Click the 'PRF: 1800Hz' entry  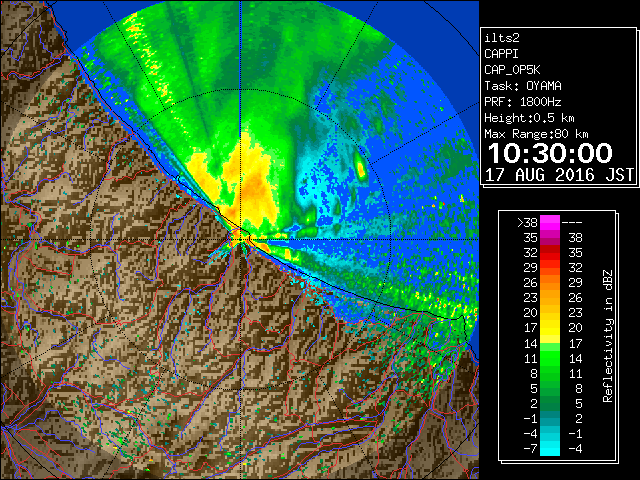point(523,102)
